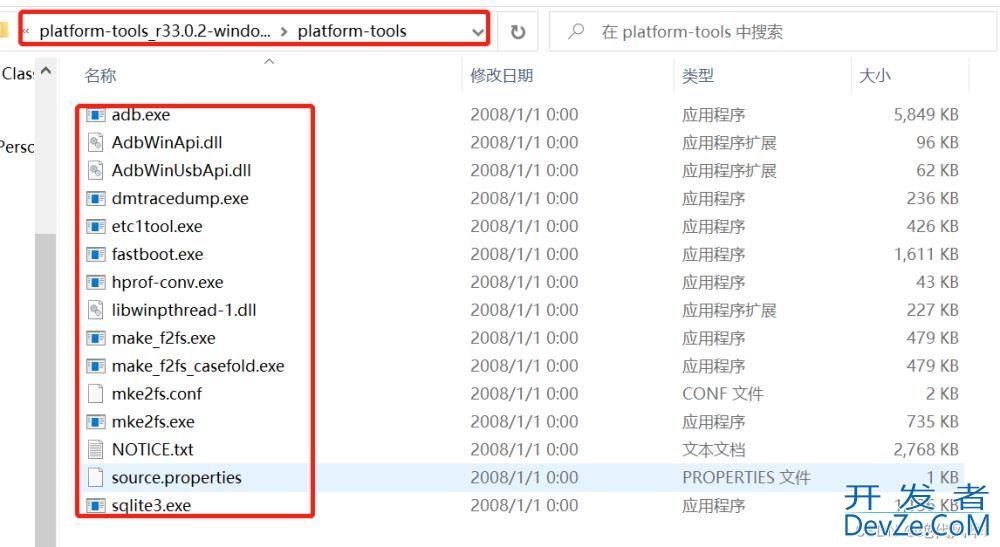Click the 96 KB size value

pyautogui.click(x=938, y=143)
